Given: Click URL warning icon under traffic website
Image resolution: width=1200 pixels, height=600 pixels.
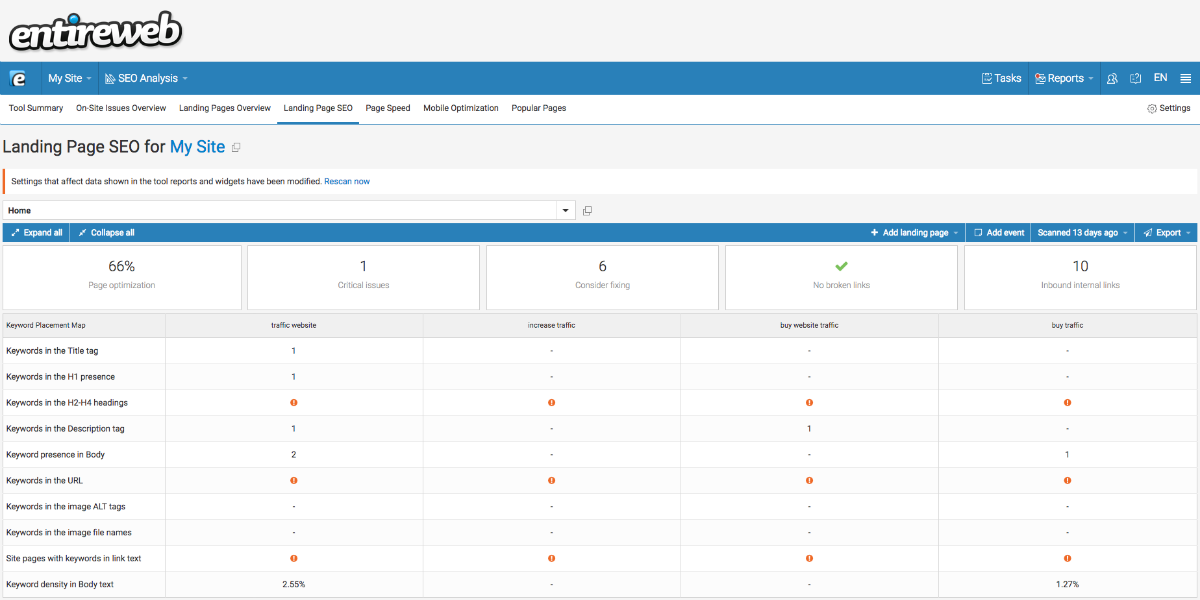Looking at the screenshot, I should [x=294, y=481].
